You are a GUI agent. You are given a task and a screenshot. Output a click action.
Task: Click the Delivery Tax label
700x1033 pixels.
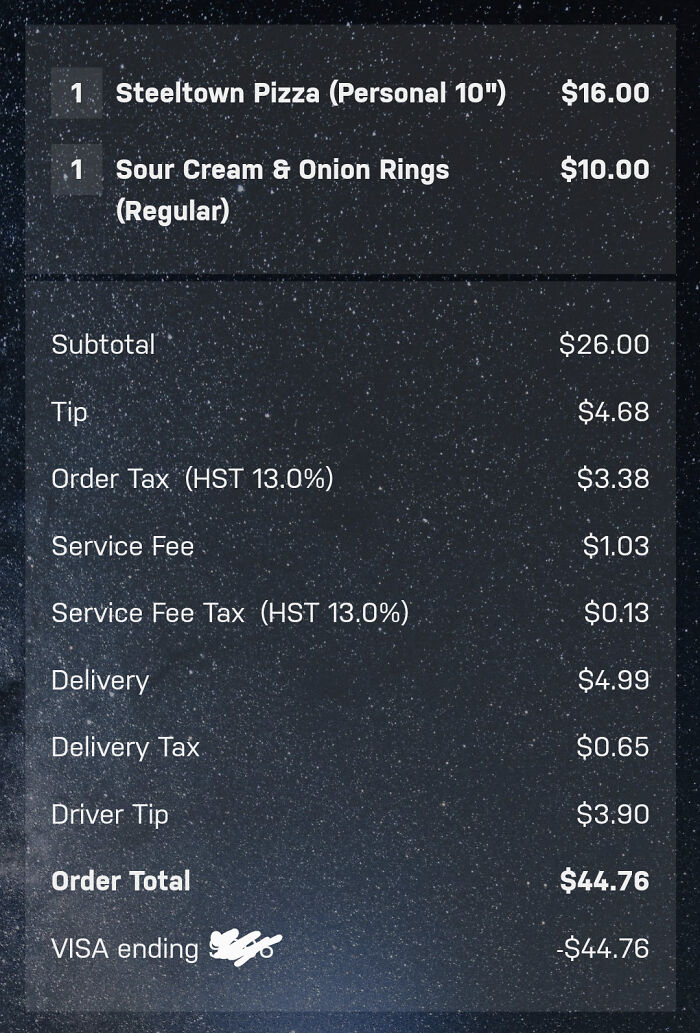(x=125, y=748)
